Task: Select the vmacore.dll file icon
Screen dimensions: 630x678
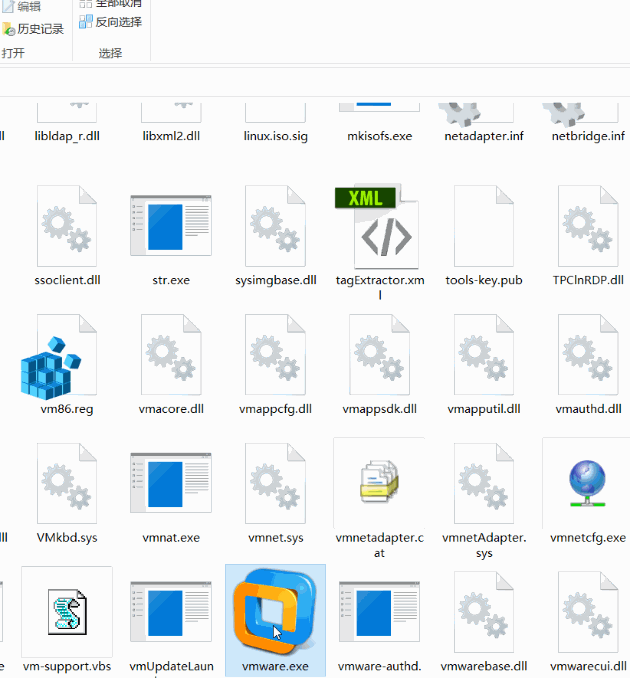Action: point(171,355)
